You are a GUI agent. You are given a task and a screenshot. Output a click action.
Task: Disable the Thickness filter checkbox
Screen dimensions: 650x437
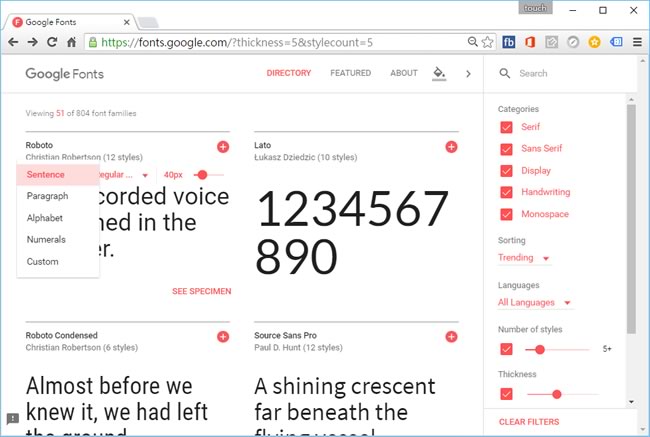(x=506, y=394)
